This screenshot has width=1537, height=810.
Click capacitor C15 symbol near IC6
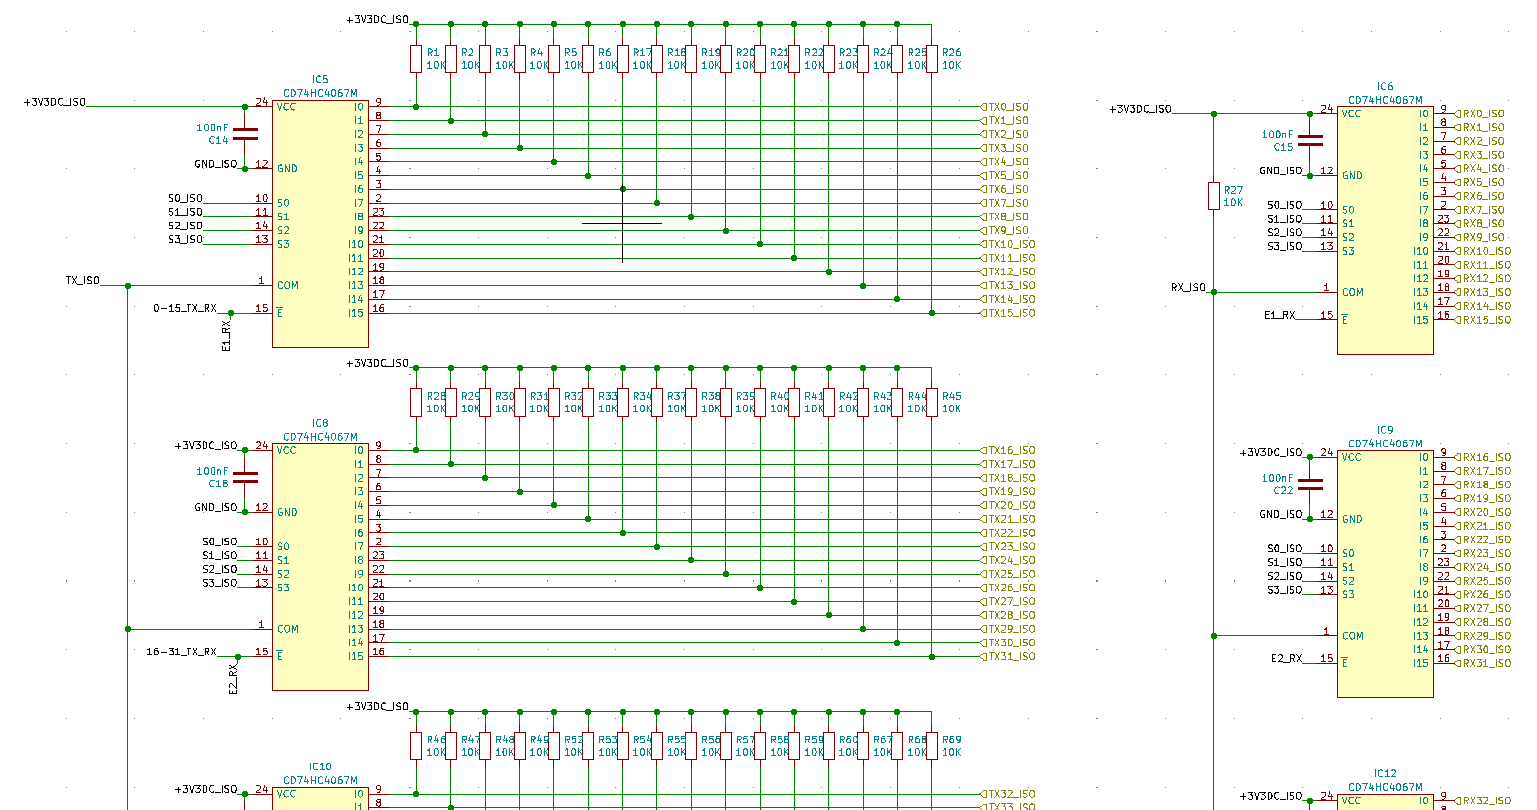point(1310,141)
